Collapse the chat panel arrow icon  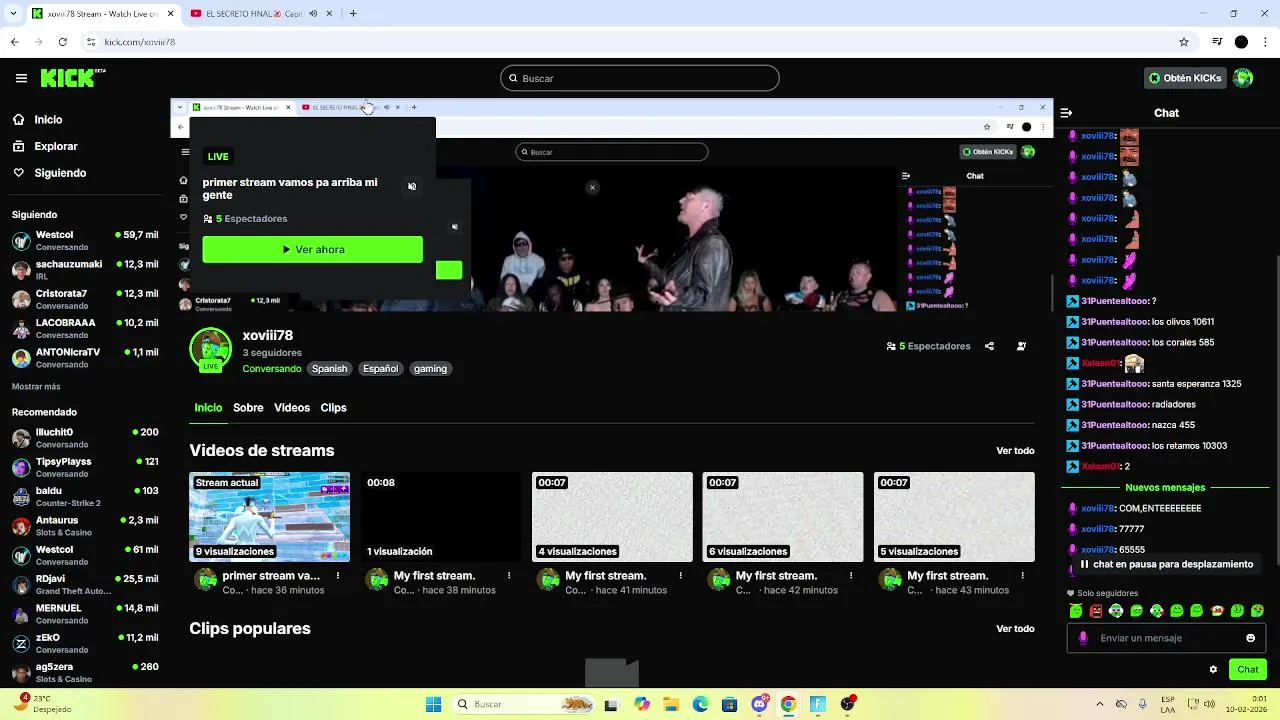point(1066,113)
